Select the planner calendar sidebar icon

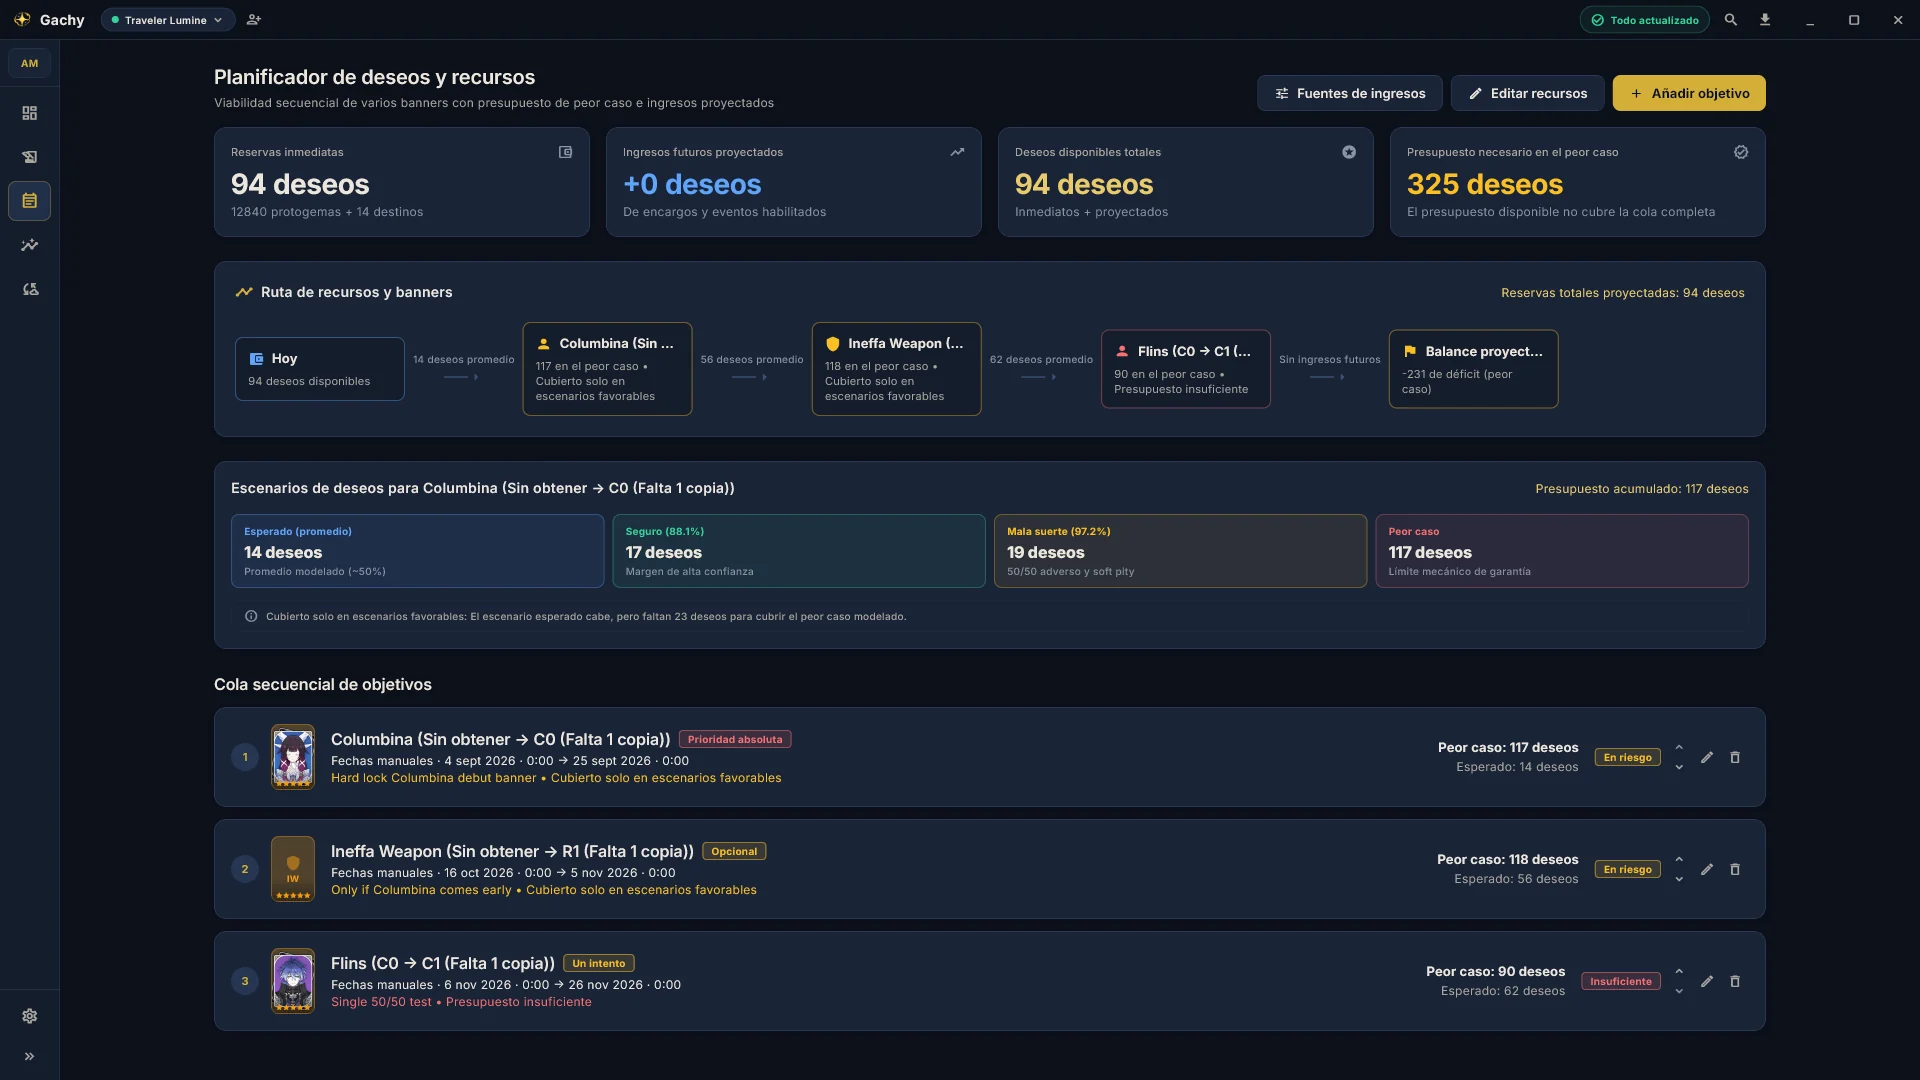pyautogui.click(x=29, y=201)
